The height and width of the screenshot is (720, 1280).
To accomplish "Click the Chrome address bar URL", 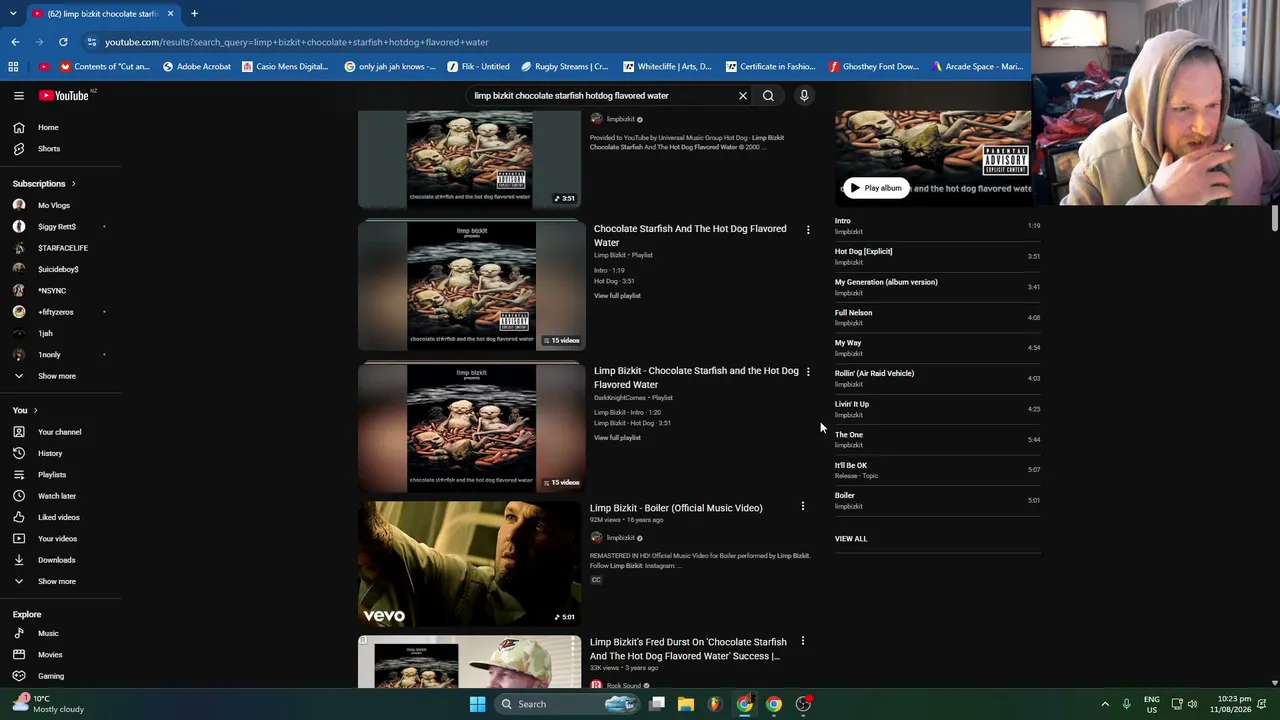I will [x=297, y=42].
